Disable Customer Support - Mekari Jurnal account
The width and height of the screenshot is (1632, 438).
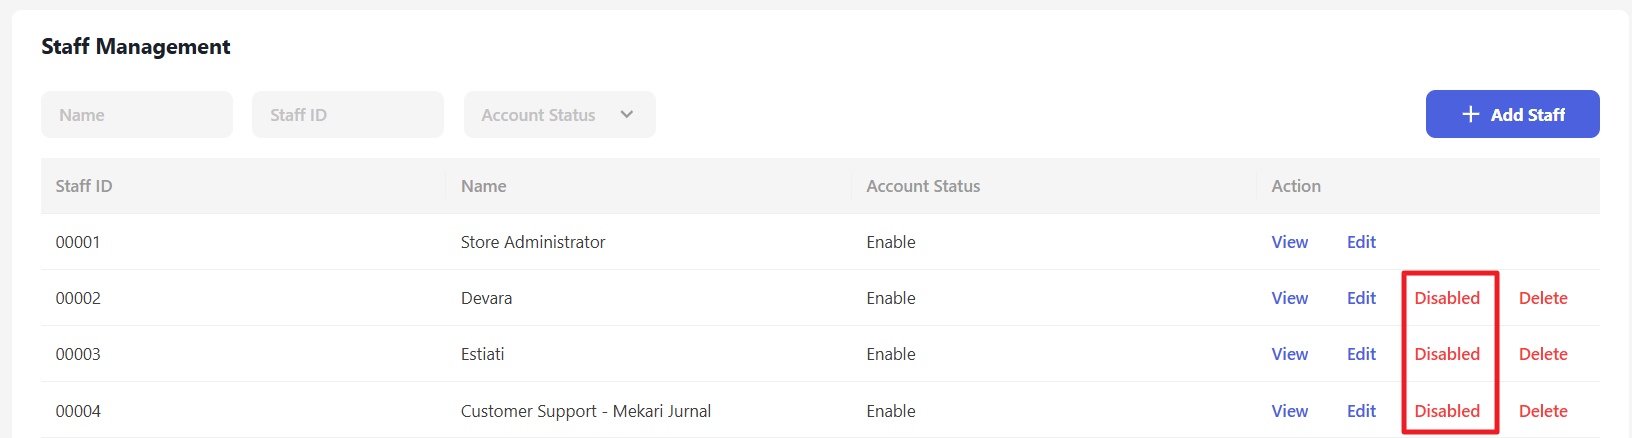(1447, 411)
